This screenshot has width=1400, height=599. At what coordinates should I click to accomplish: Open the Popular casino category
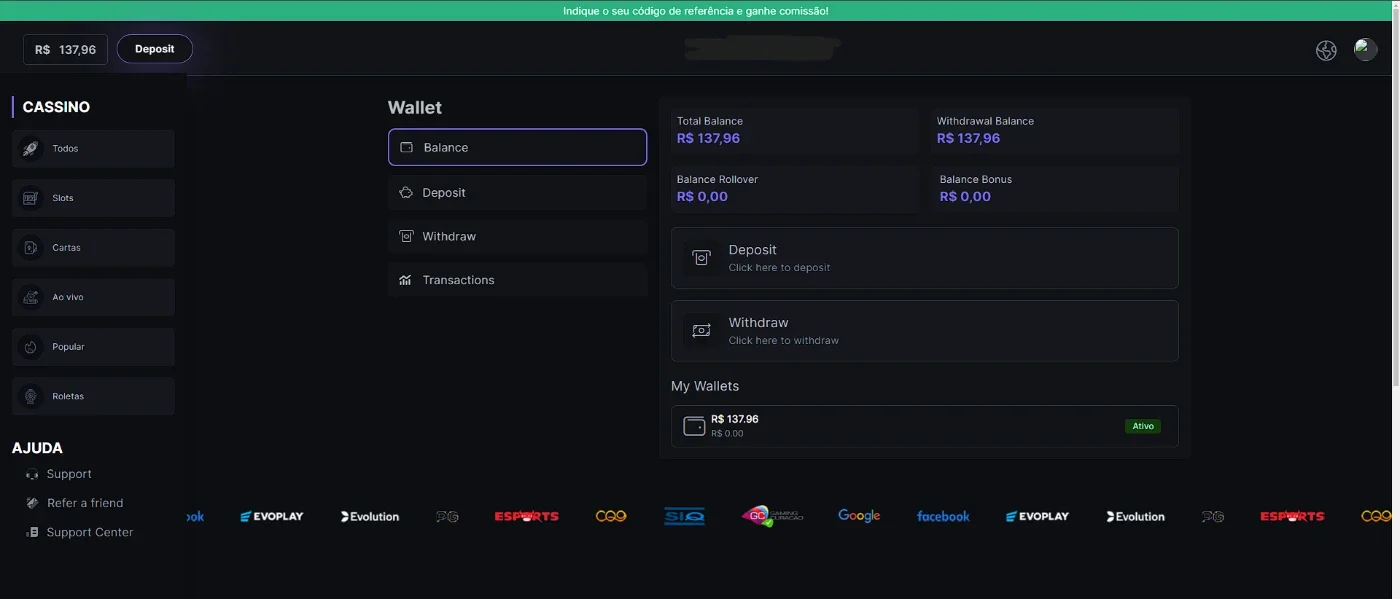point(93,347)
